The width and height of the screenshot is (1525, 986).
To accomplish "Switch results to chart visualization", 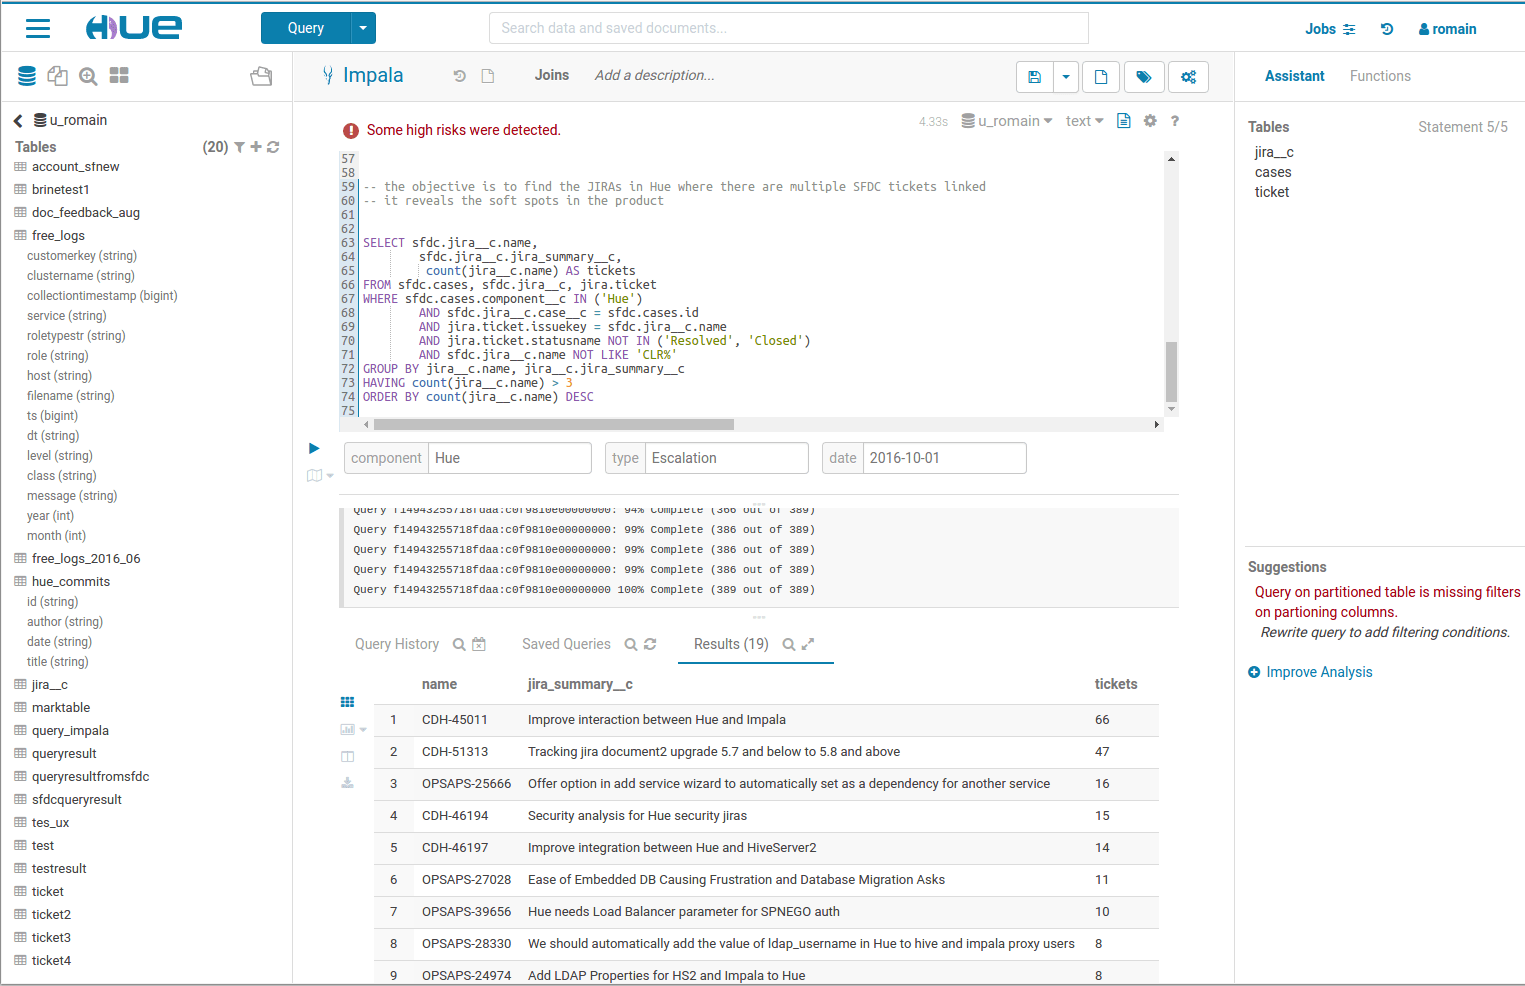I will [347, 729].
